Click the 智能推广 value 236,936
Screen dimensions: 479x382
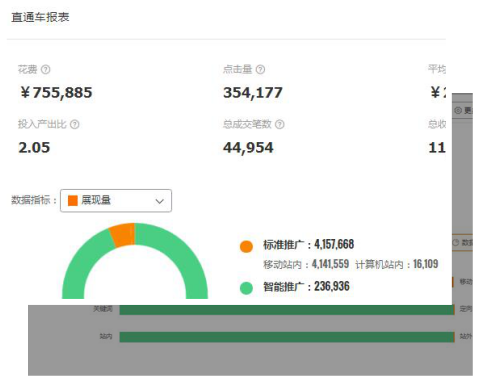coord(332,286)
